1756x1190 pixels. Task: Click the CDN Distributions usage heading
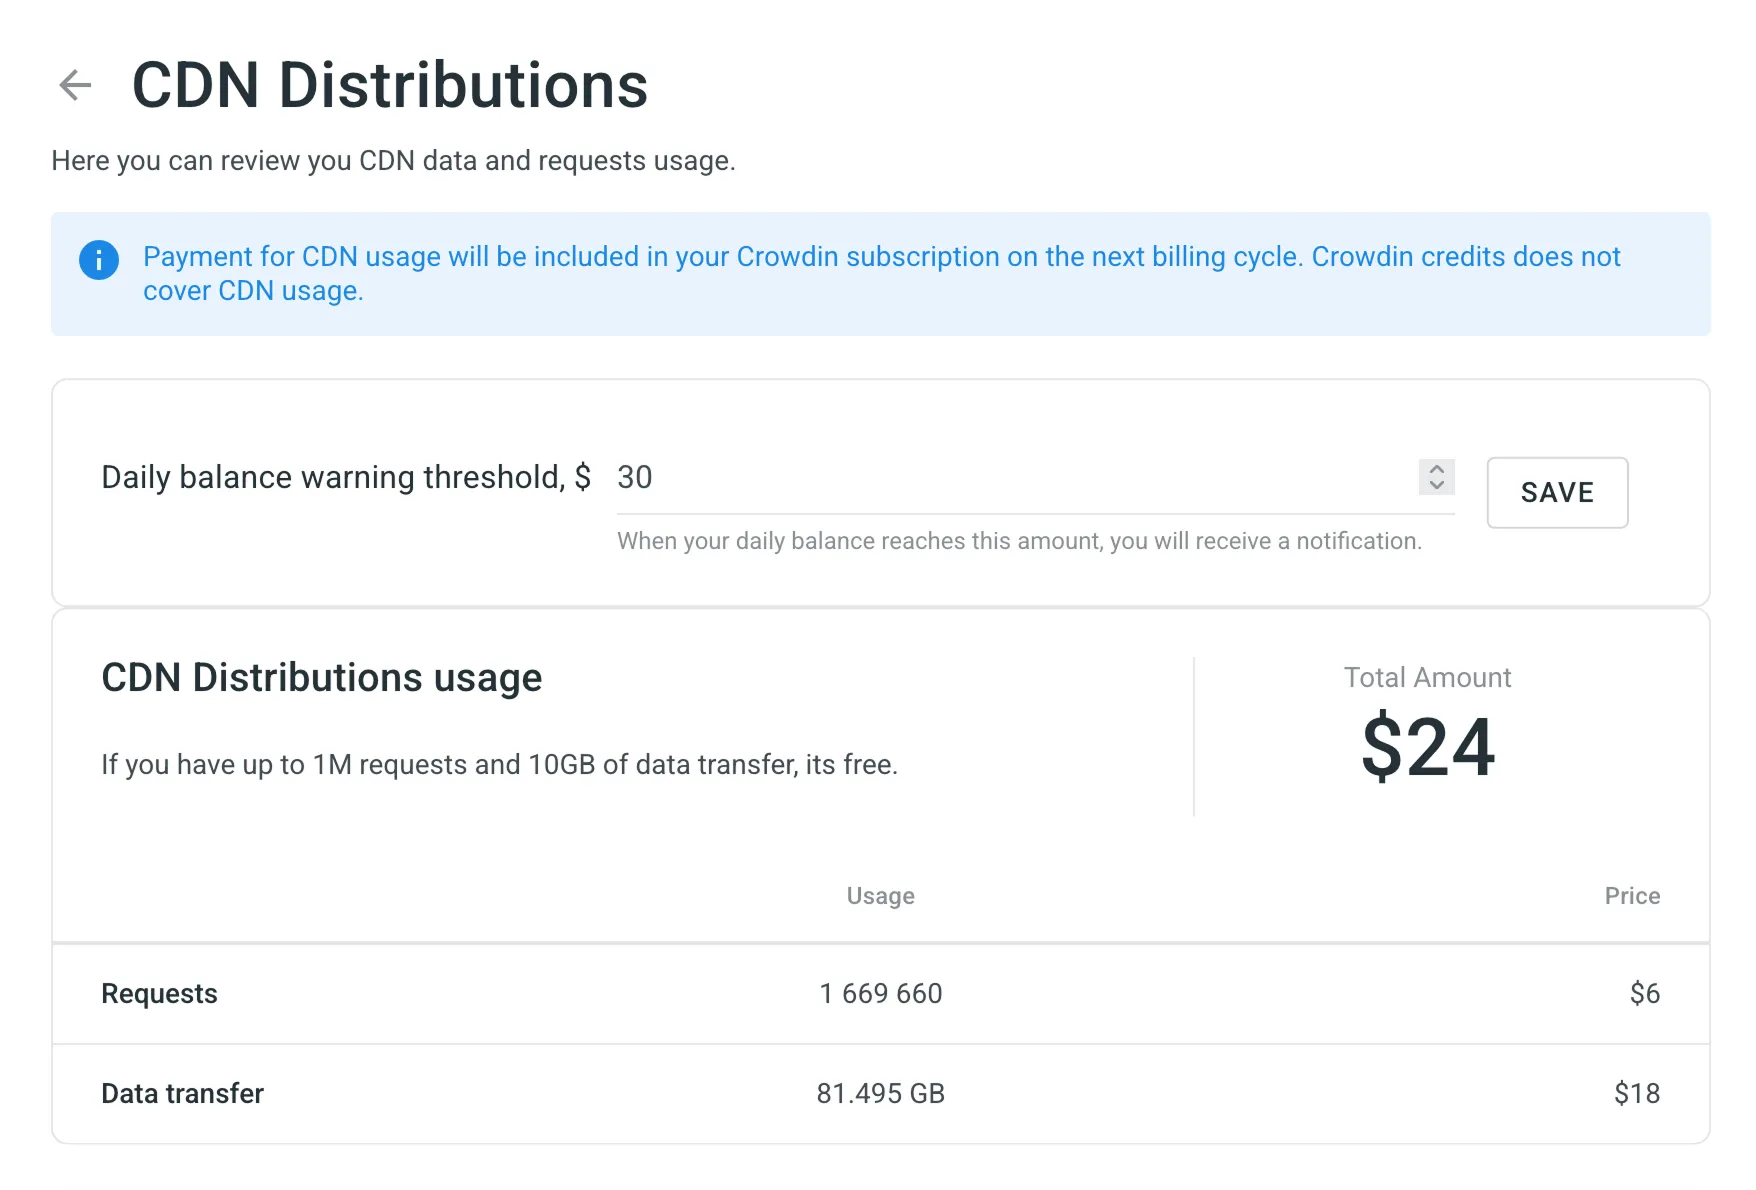coord(321,677)
